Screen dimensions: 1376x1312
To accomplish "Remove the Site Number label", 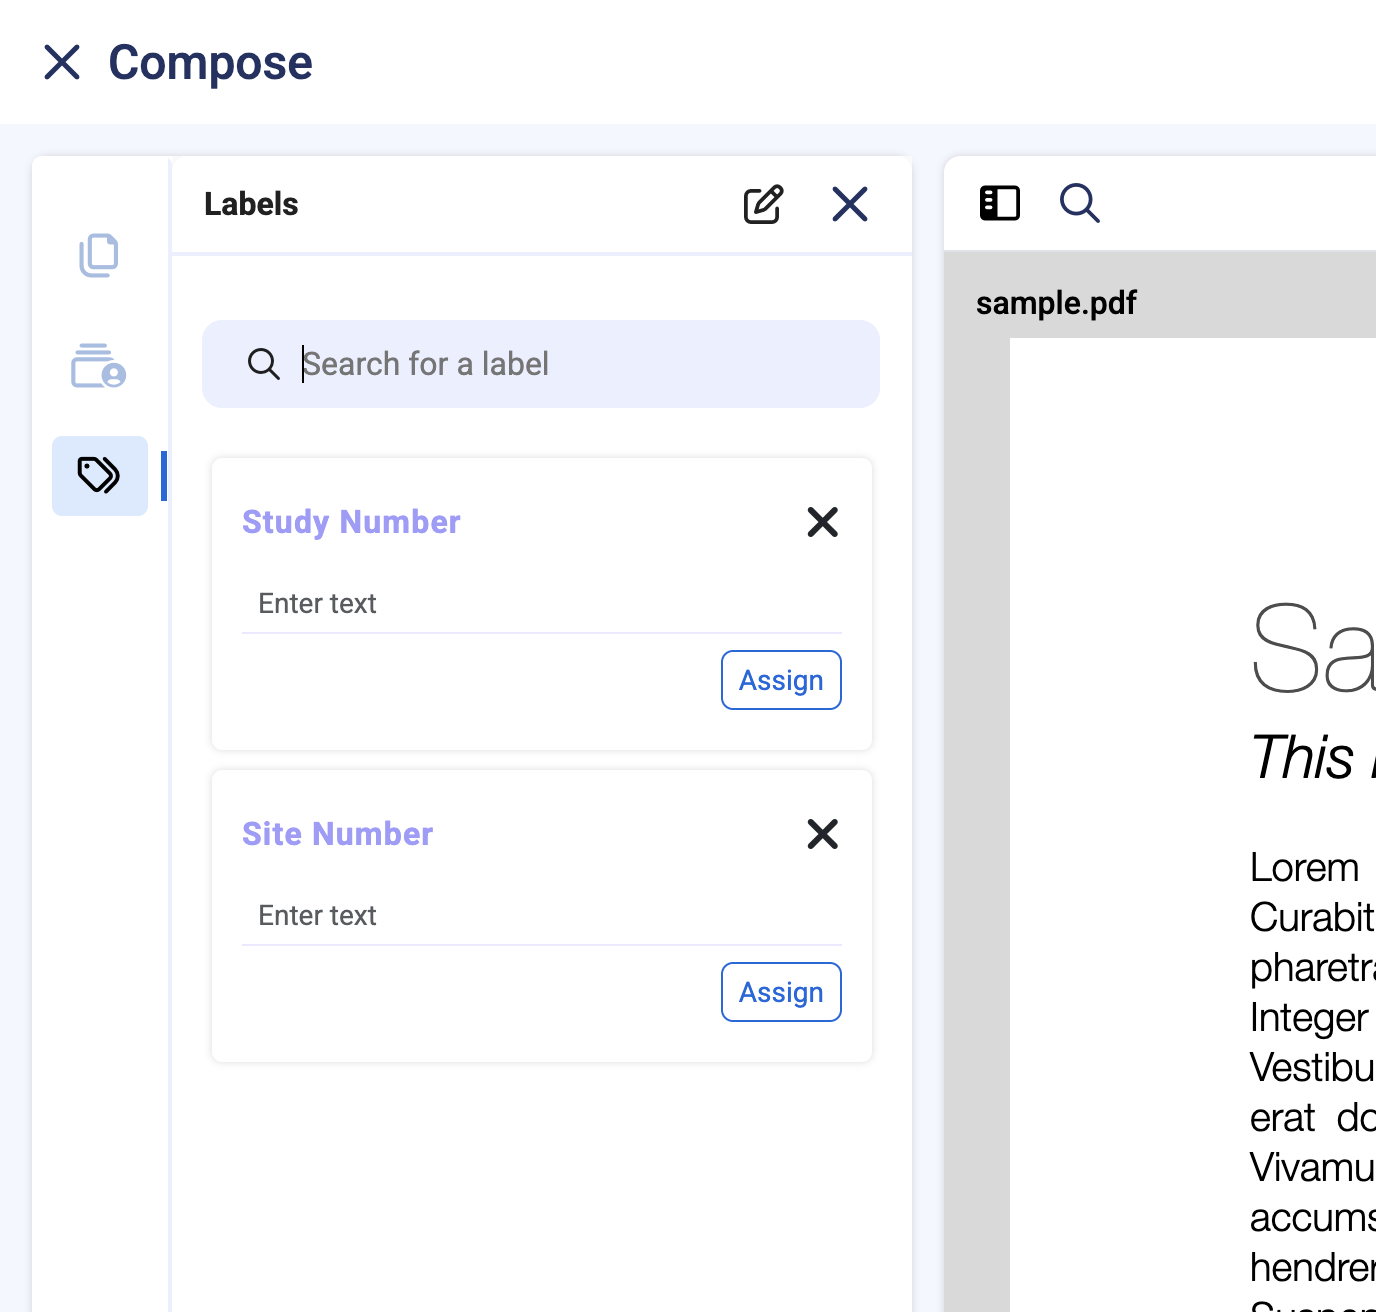I will click(x=822, y=834).
